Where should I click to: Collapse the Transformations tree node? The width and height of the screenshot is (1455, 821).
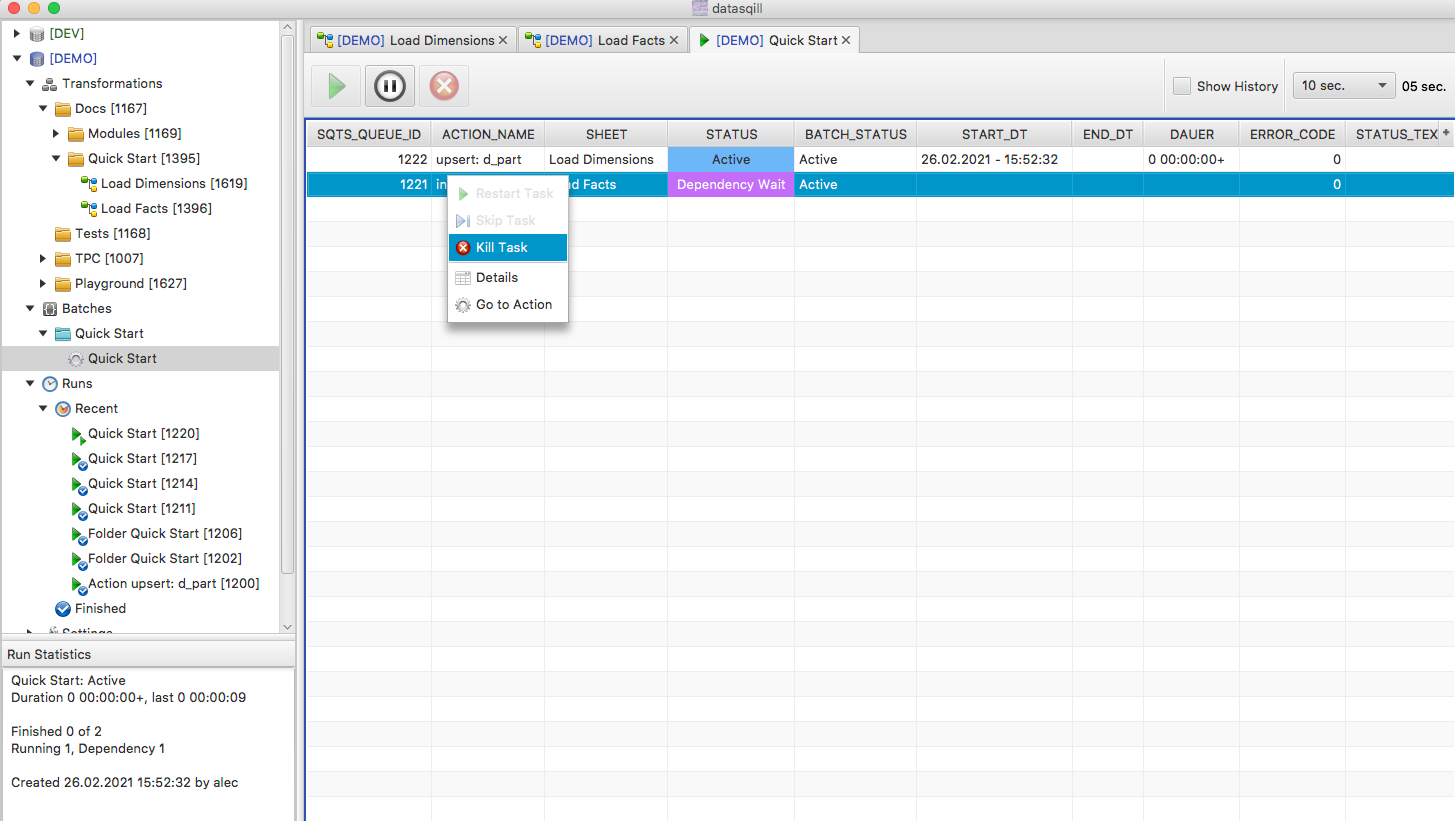pyautogui.click(x=30, y=84)
